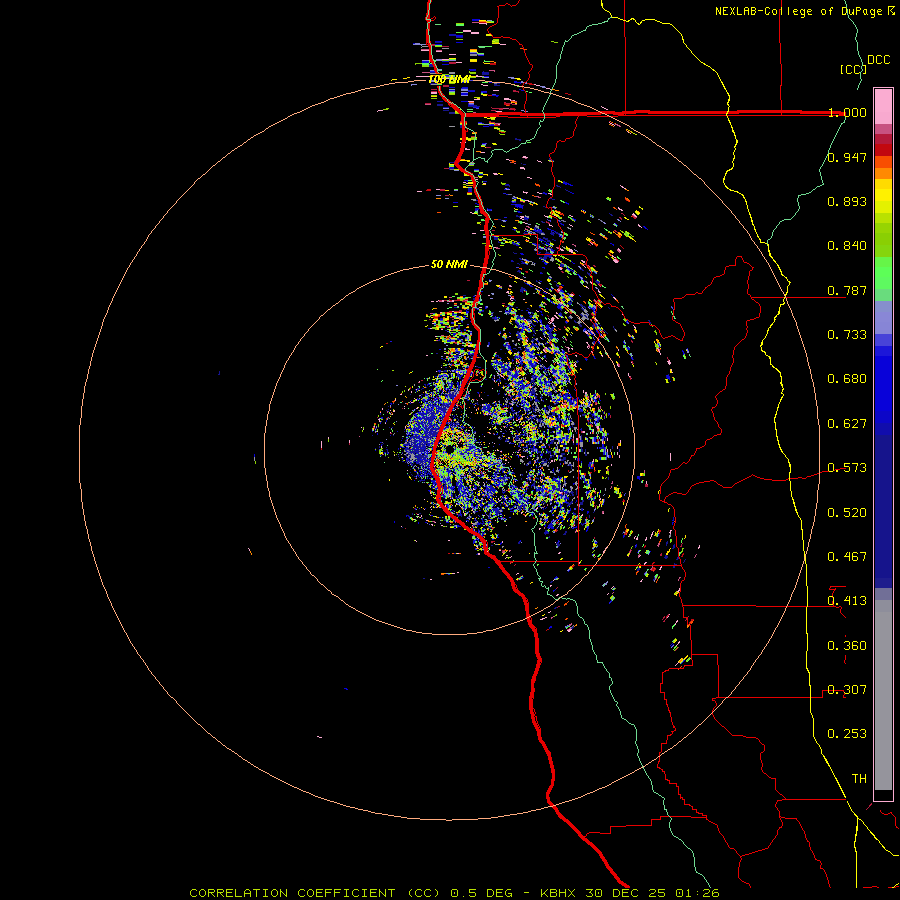Pick the lavender segment of the color scale

click(x=883, y=318)
